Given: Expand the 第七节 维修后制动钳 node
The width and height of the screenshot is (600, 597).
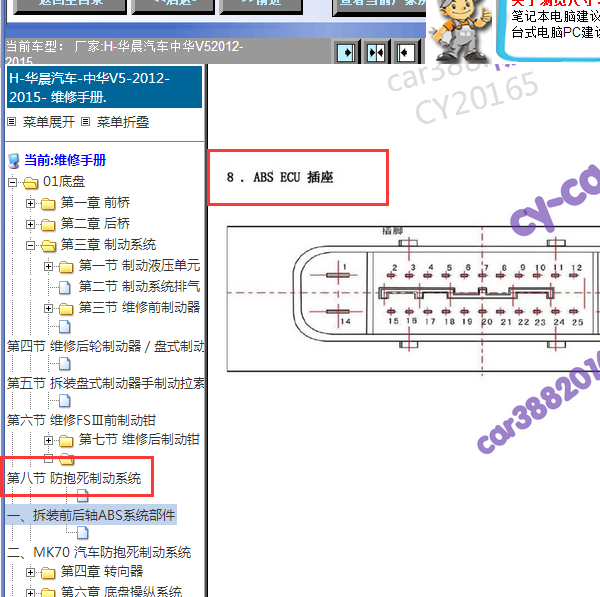Looking at the screenshot, I should [x=48, y=440].
